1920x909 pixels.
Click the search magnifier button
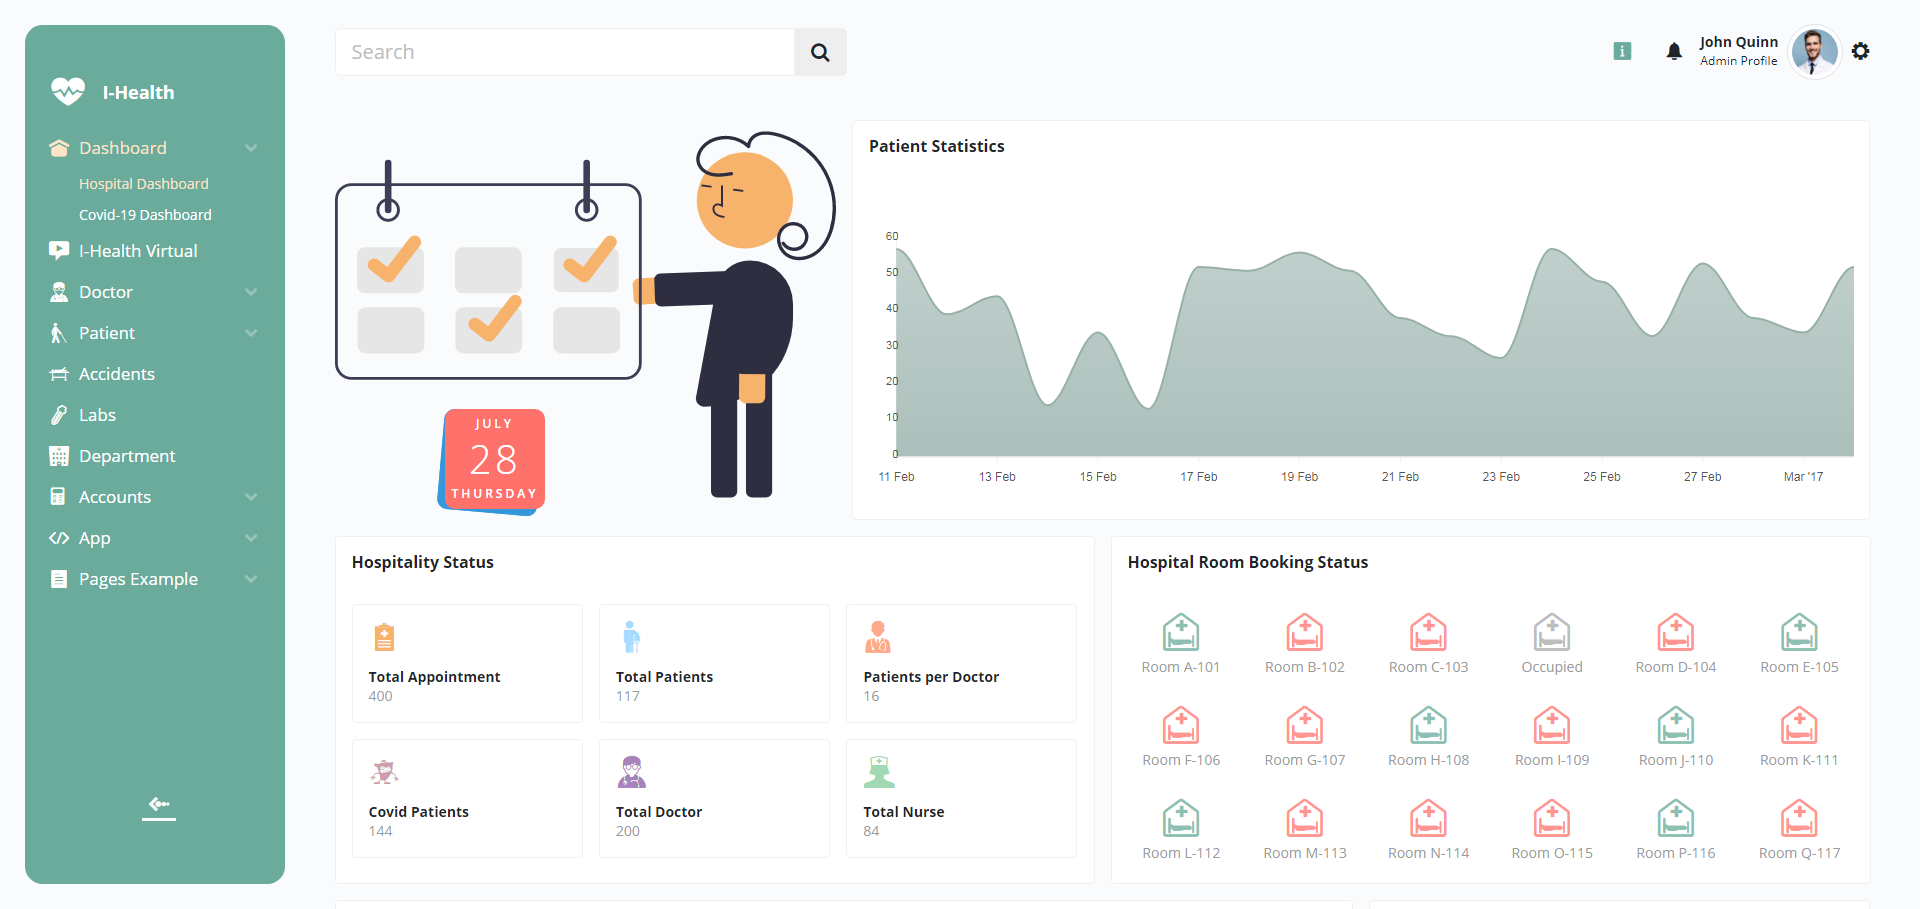click(820, 52)
